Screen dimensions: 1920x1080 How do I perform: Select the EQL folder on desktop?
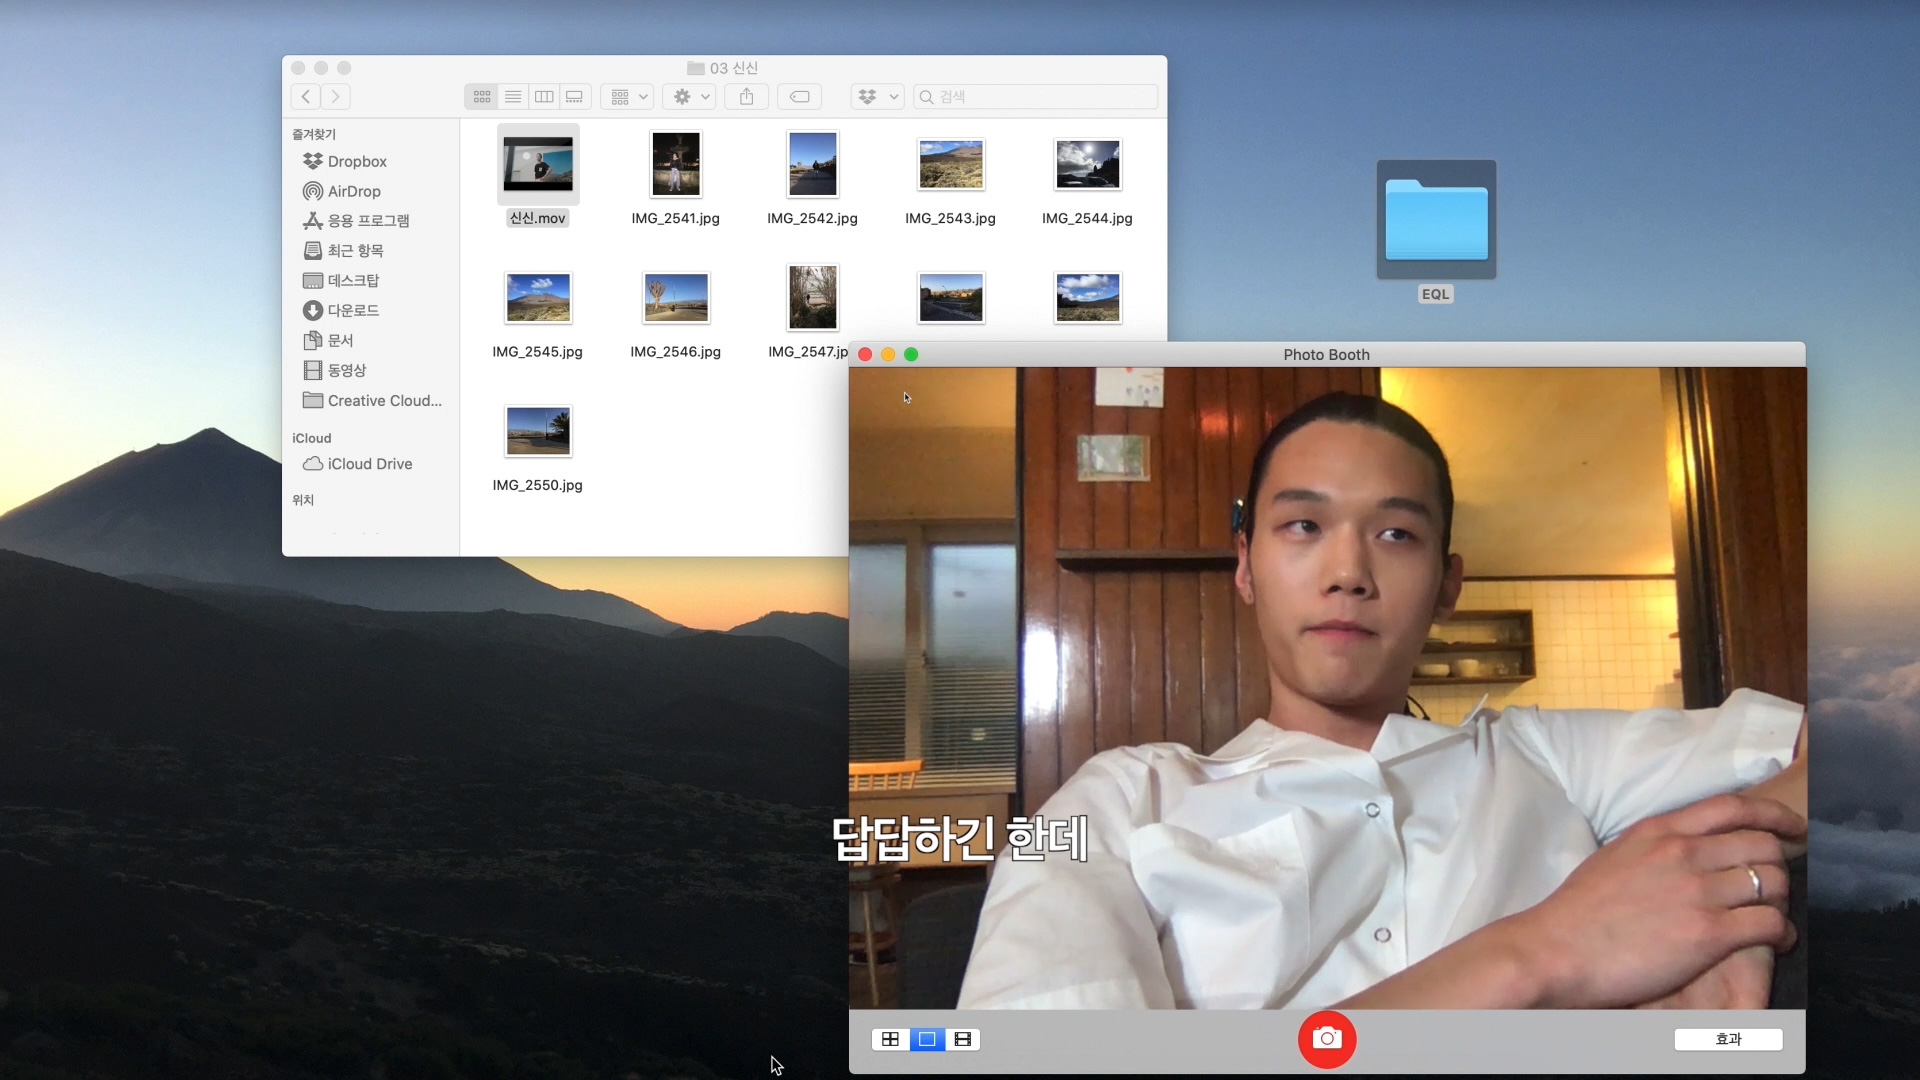coord(1436,220)
